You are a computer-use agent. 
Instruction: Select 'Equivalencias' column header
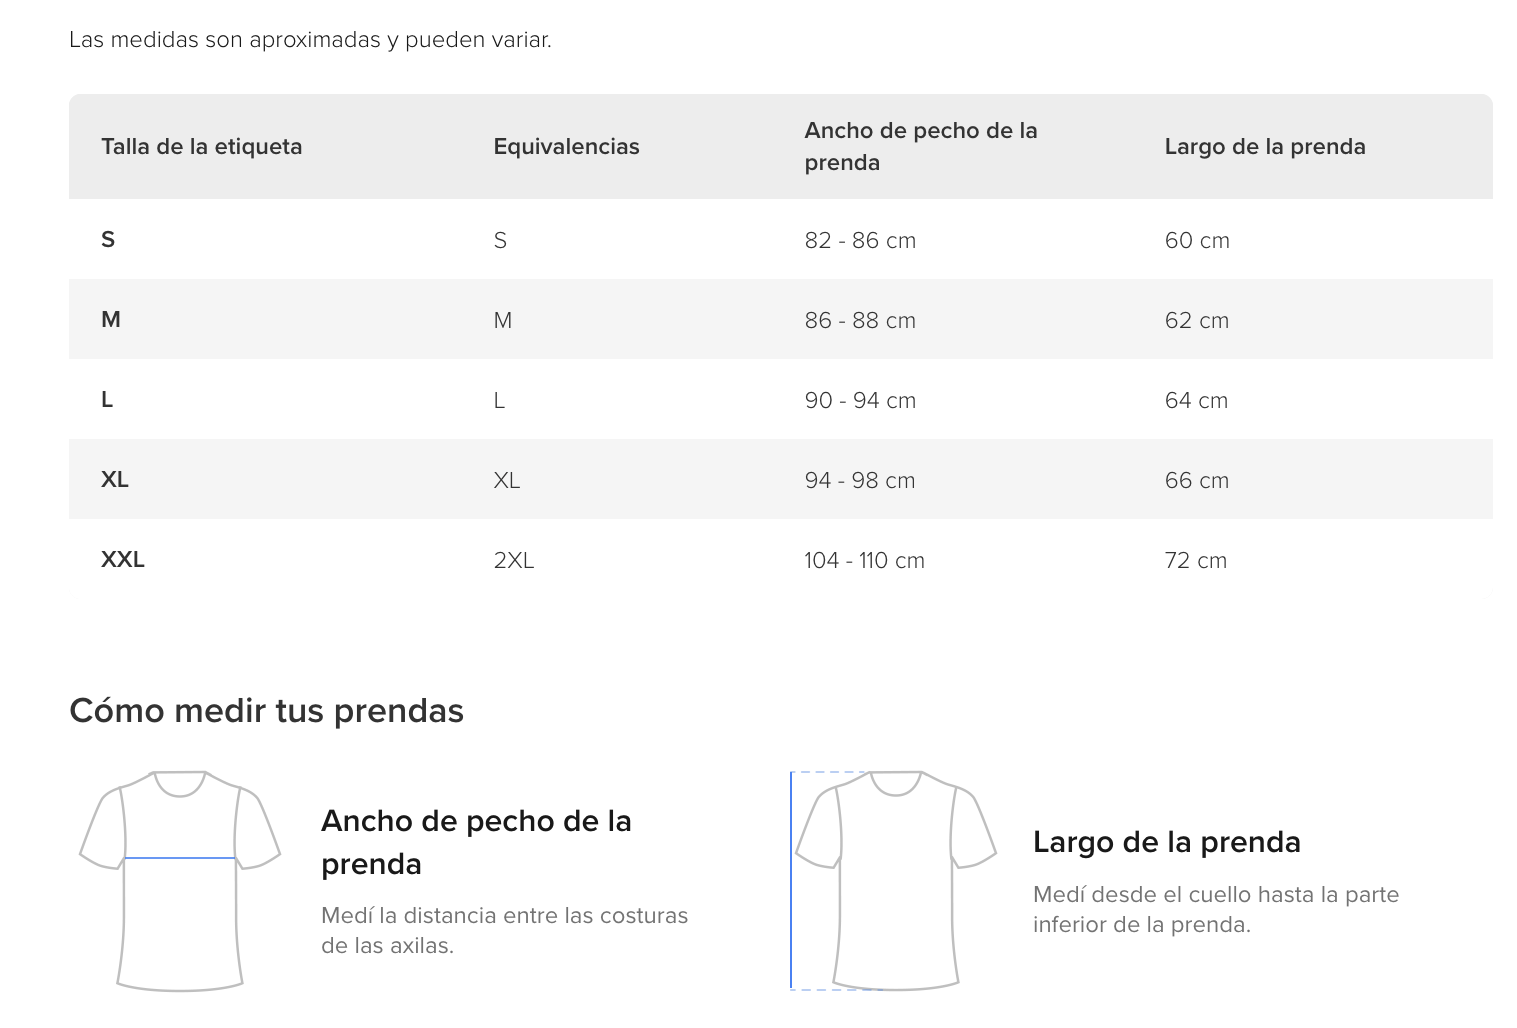(x=566, y=147)
